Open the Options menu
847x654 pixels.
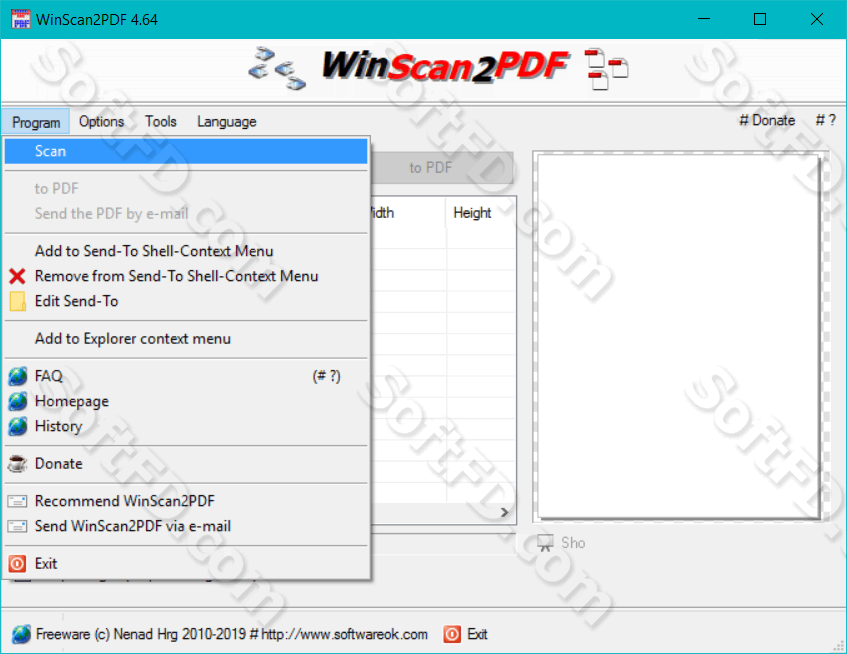coord(102,122)
